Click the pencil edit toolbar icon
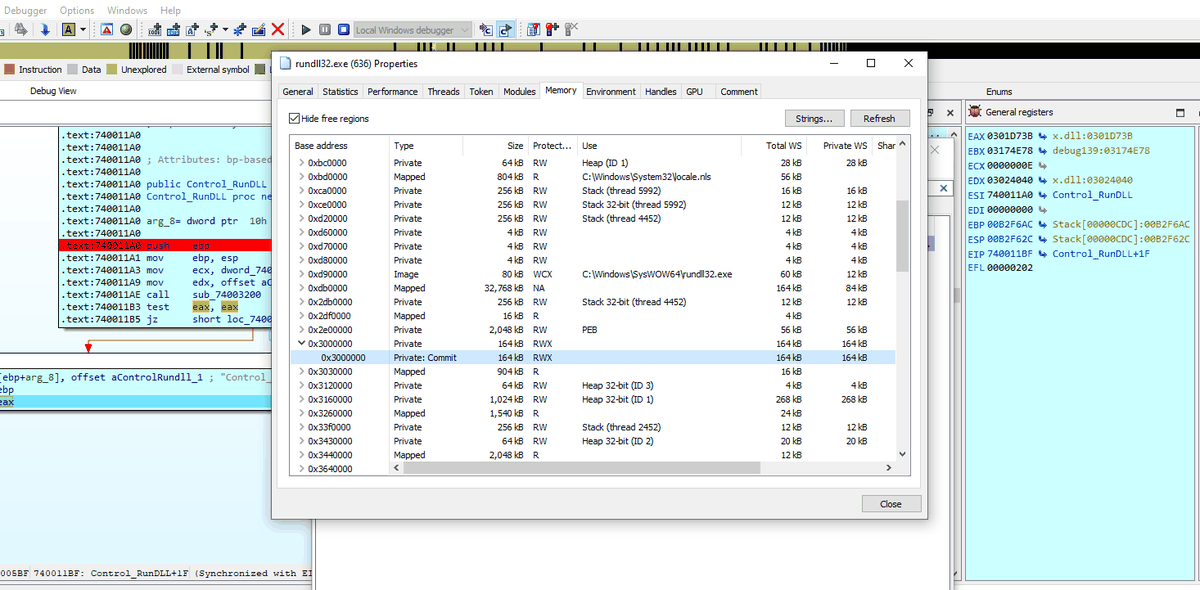 [258, 30]
